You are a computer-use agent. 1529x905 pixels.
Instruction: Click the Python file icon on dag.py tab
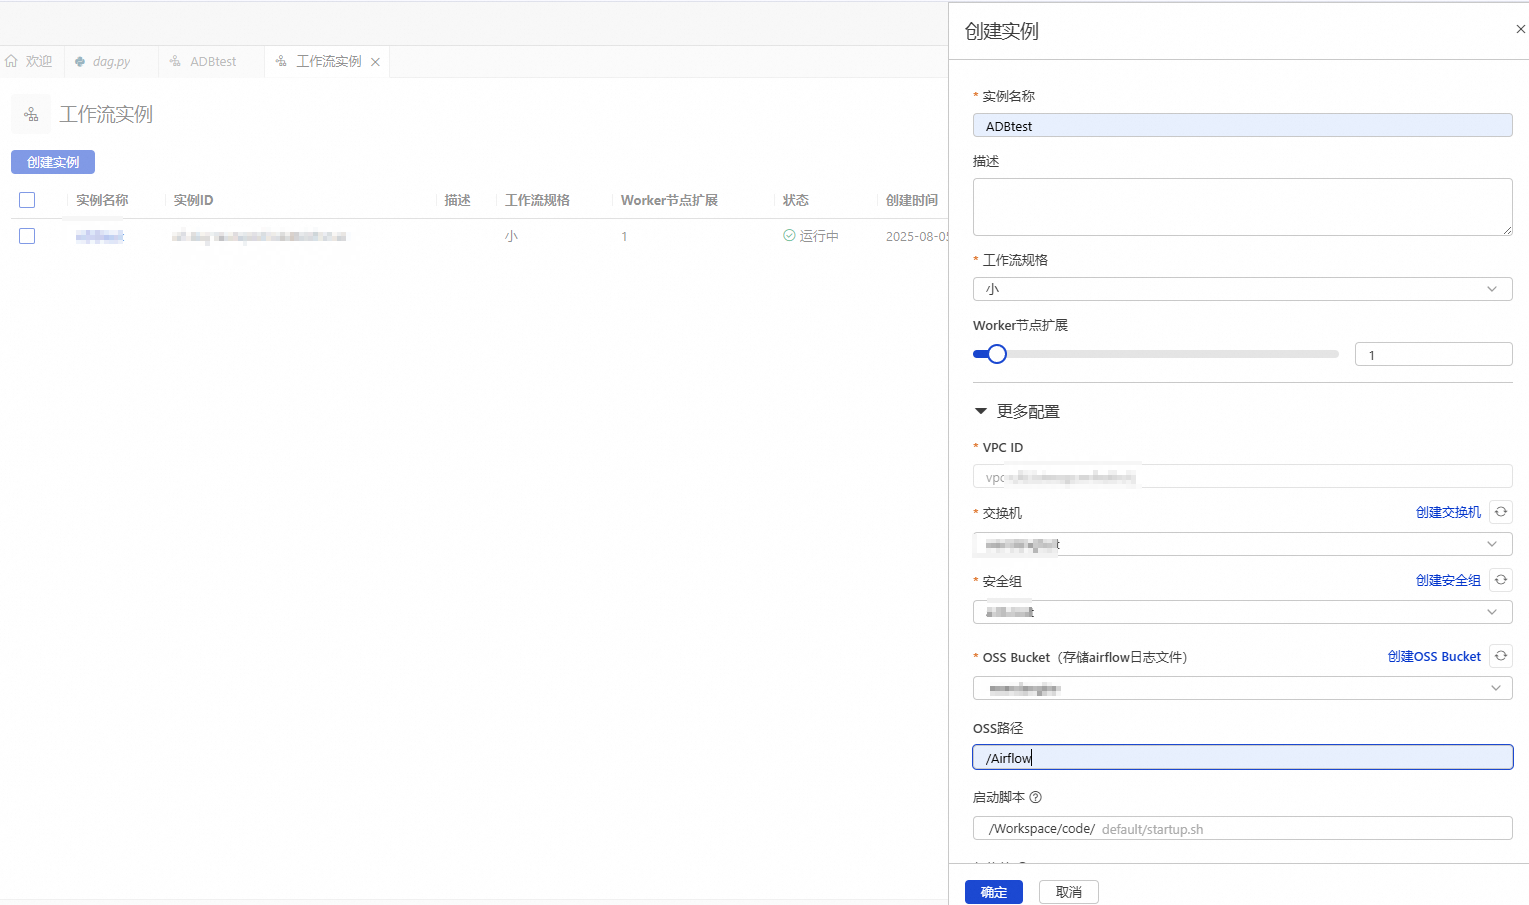80,61
